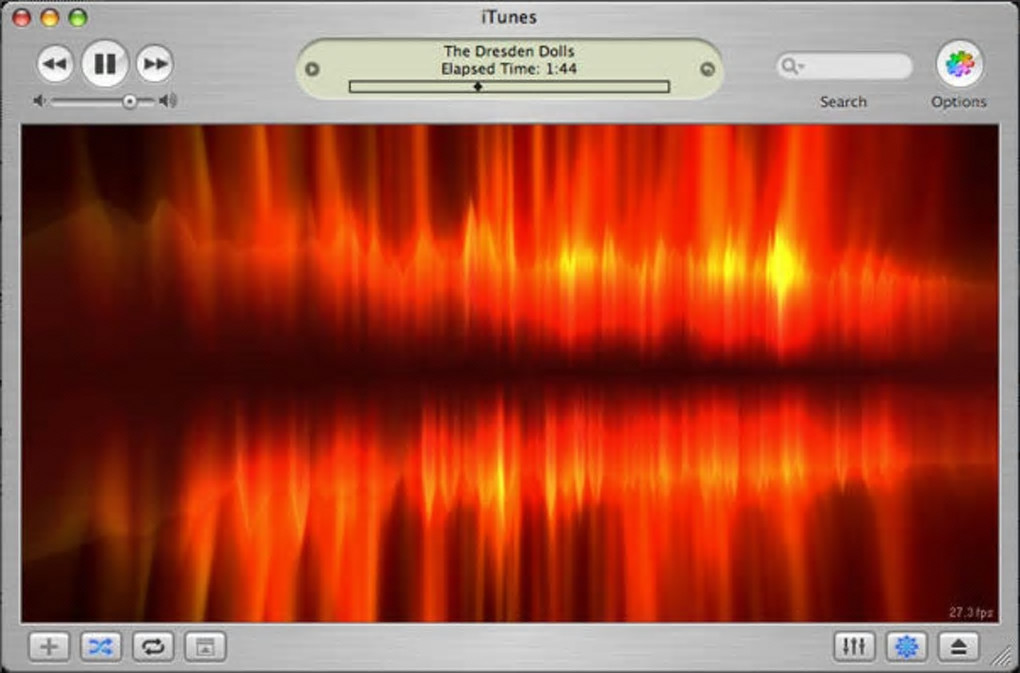Click the song progress bar diamond
This screenshot has width=1020, height=673.
click(477, 86)
